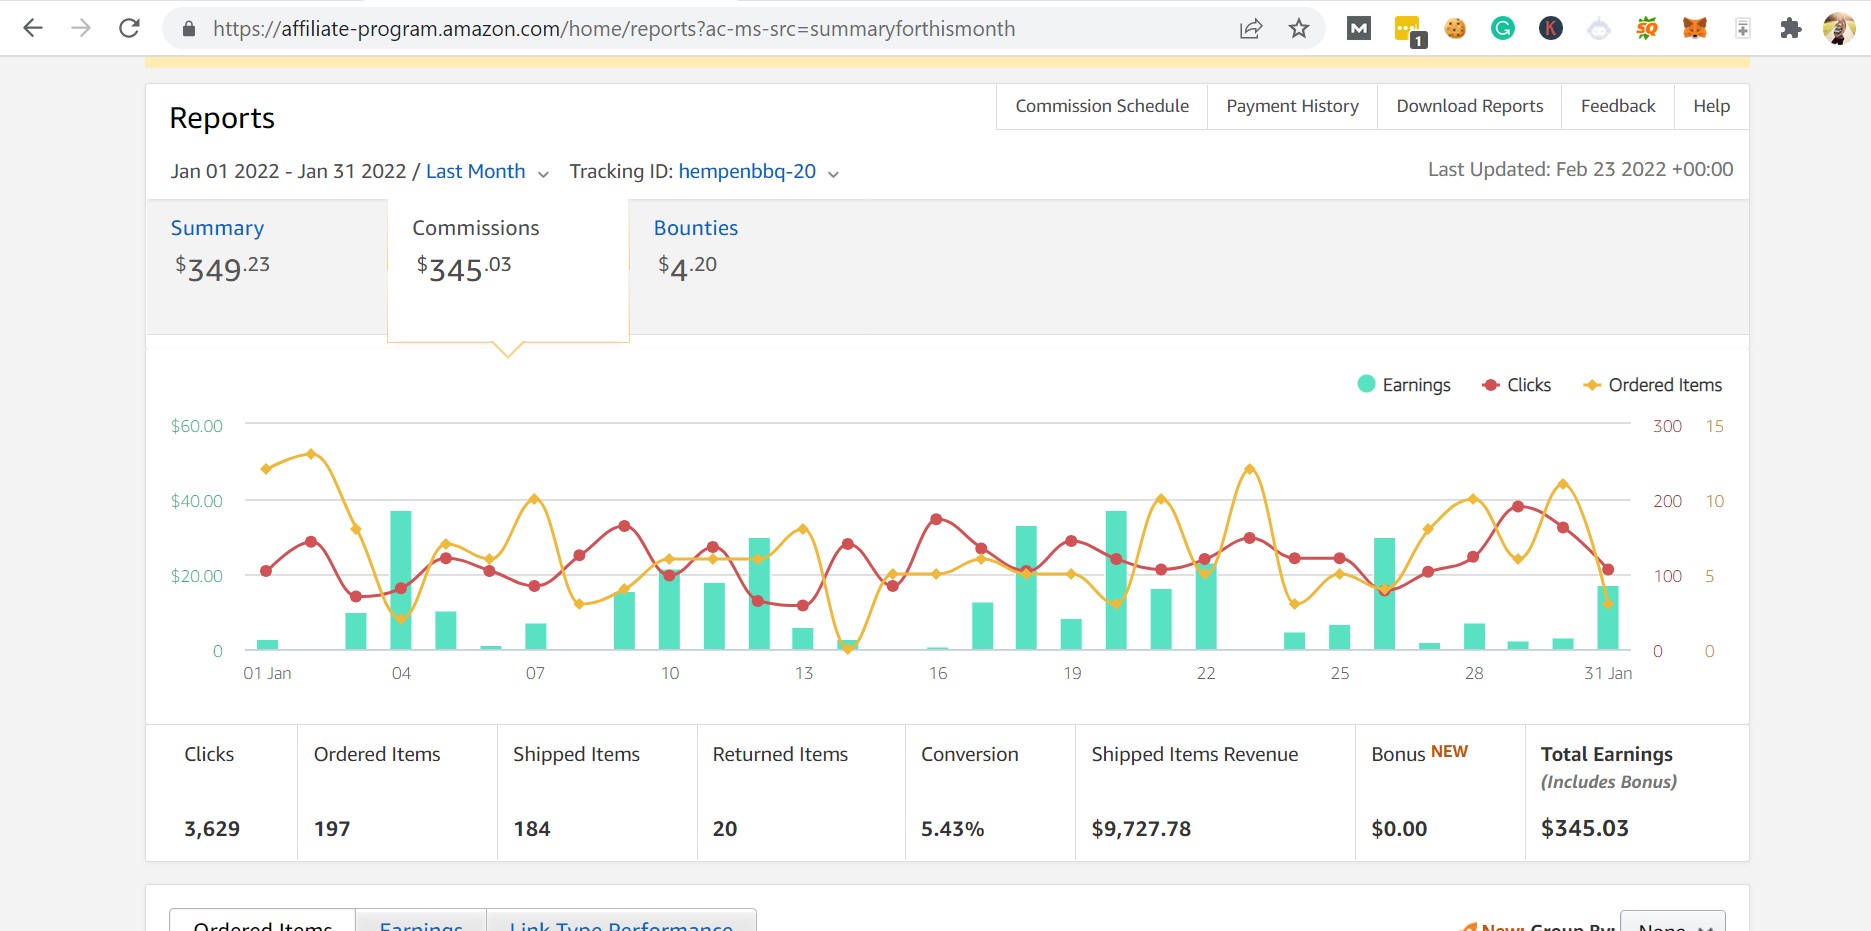This screenshot has width=1871, height=931.
Task: Go forward to the next page
Action: coord(81,28)
